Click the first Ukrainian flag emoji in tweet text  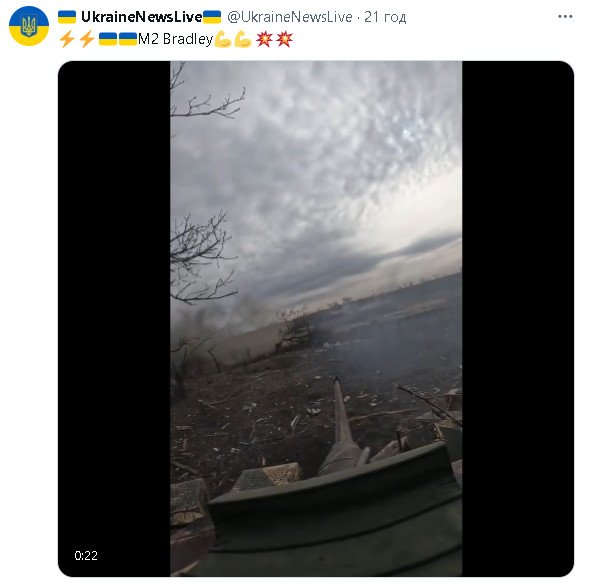pos(108,39)
